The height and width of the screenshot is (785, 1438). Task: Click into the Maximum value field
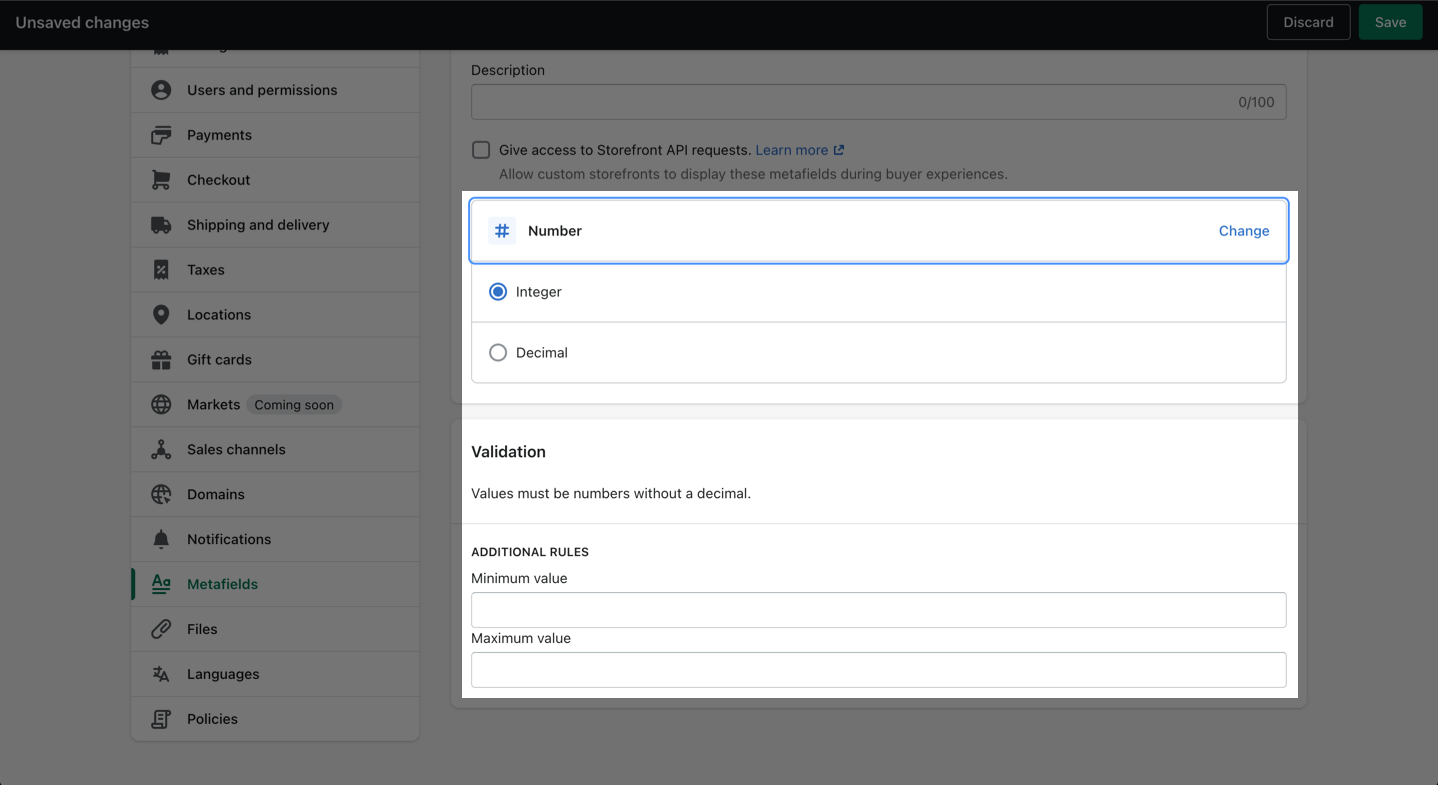(878, 670)
